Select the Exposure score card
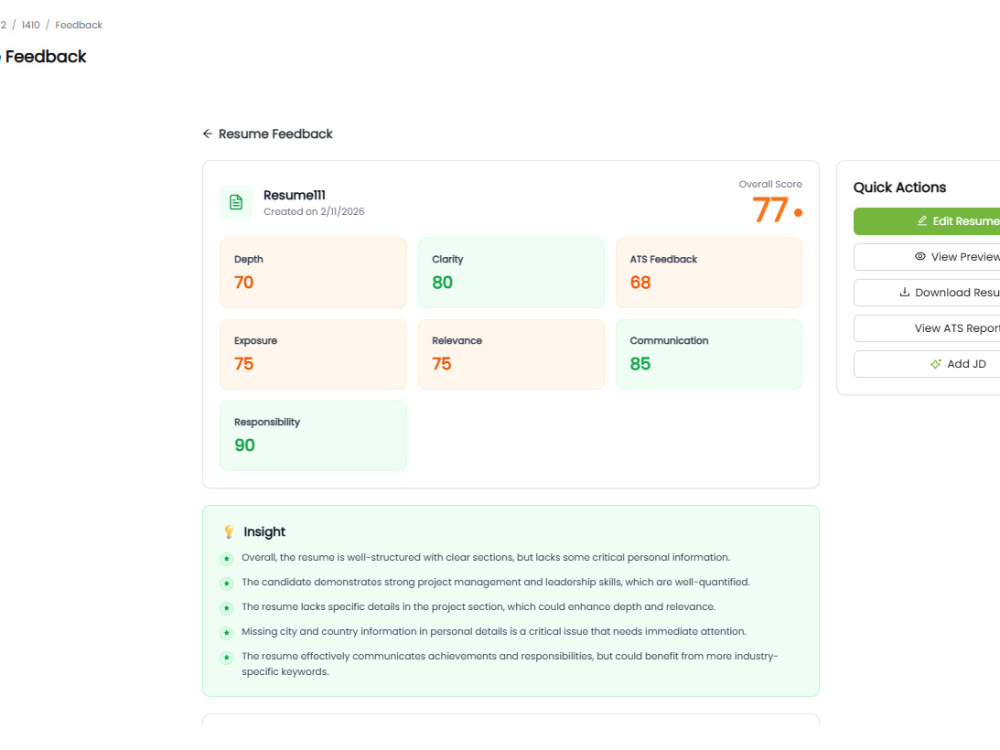Screen dimensions: 1000x750 (x=313, y=355)
